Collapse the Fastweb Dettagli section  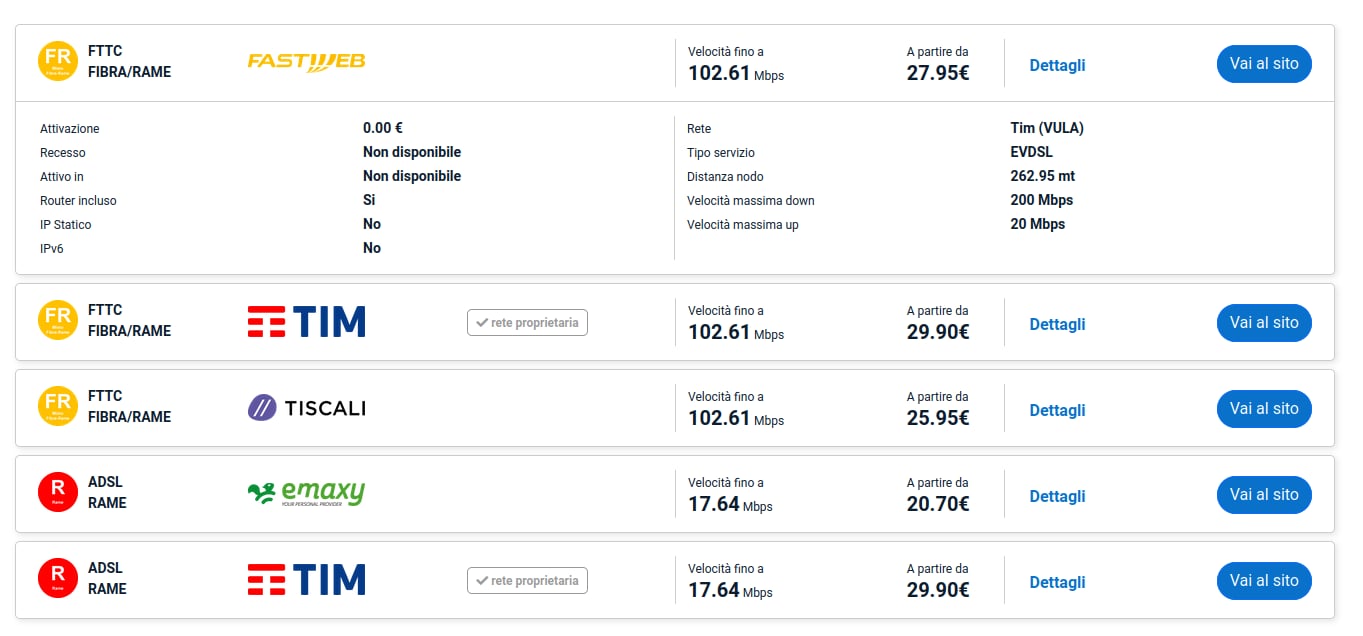1057,65
